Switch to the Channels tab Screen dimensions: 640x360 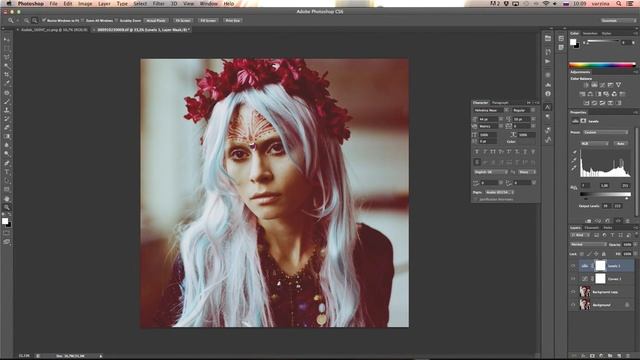[591, 228]
